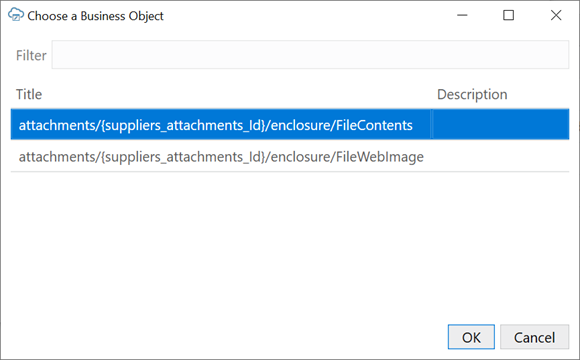Click the cloud app icon in title bar
Screen dimensions: 580x360
(16, 15)
